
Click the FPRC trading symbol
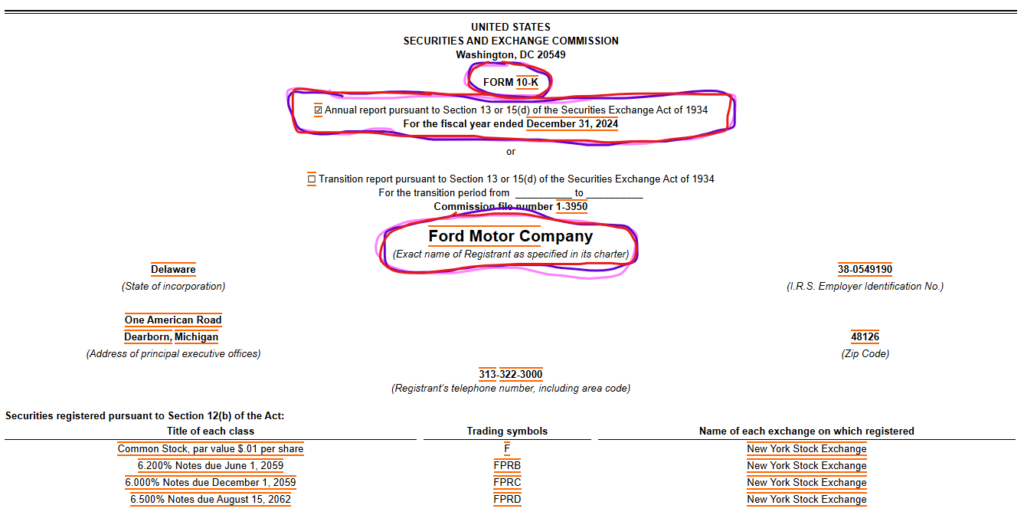click(x=507, y=483)
